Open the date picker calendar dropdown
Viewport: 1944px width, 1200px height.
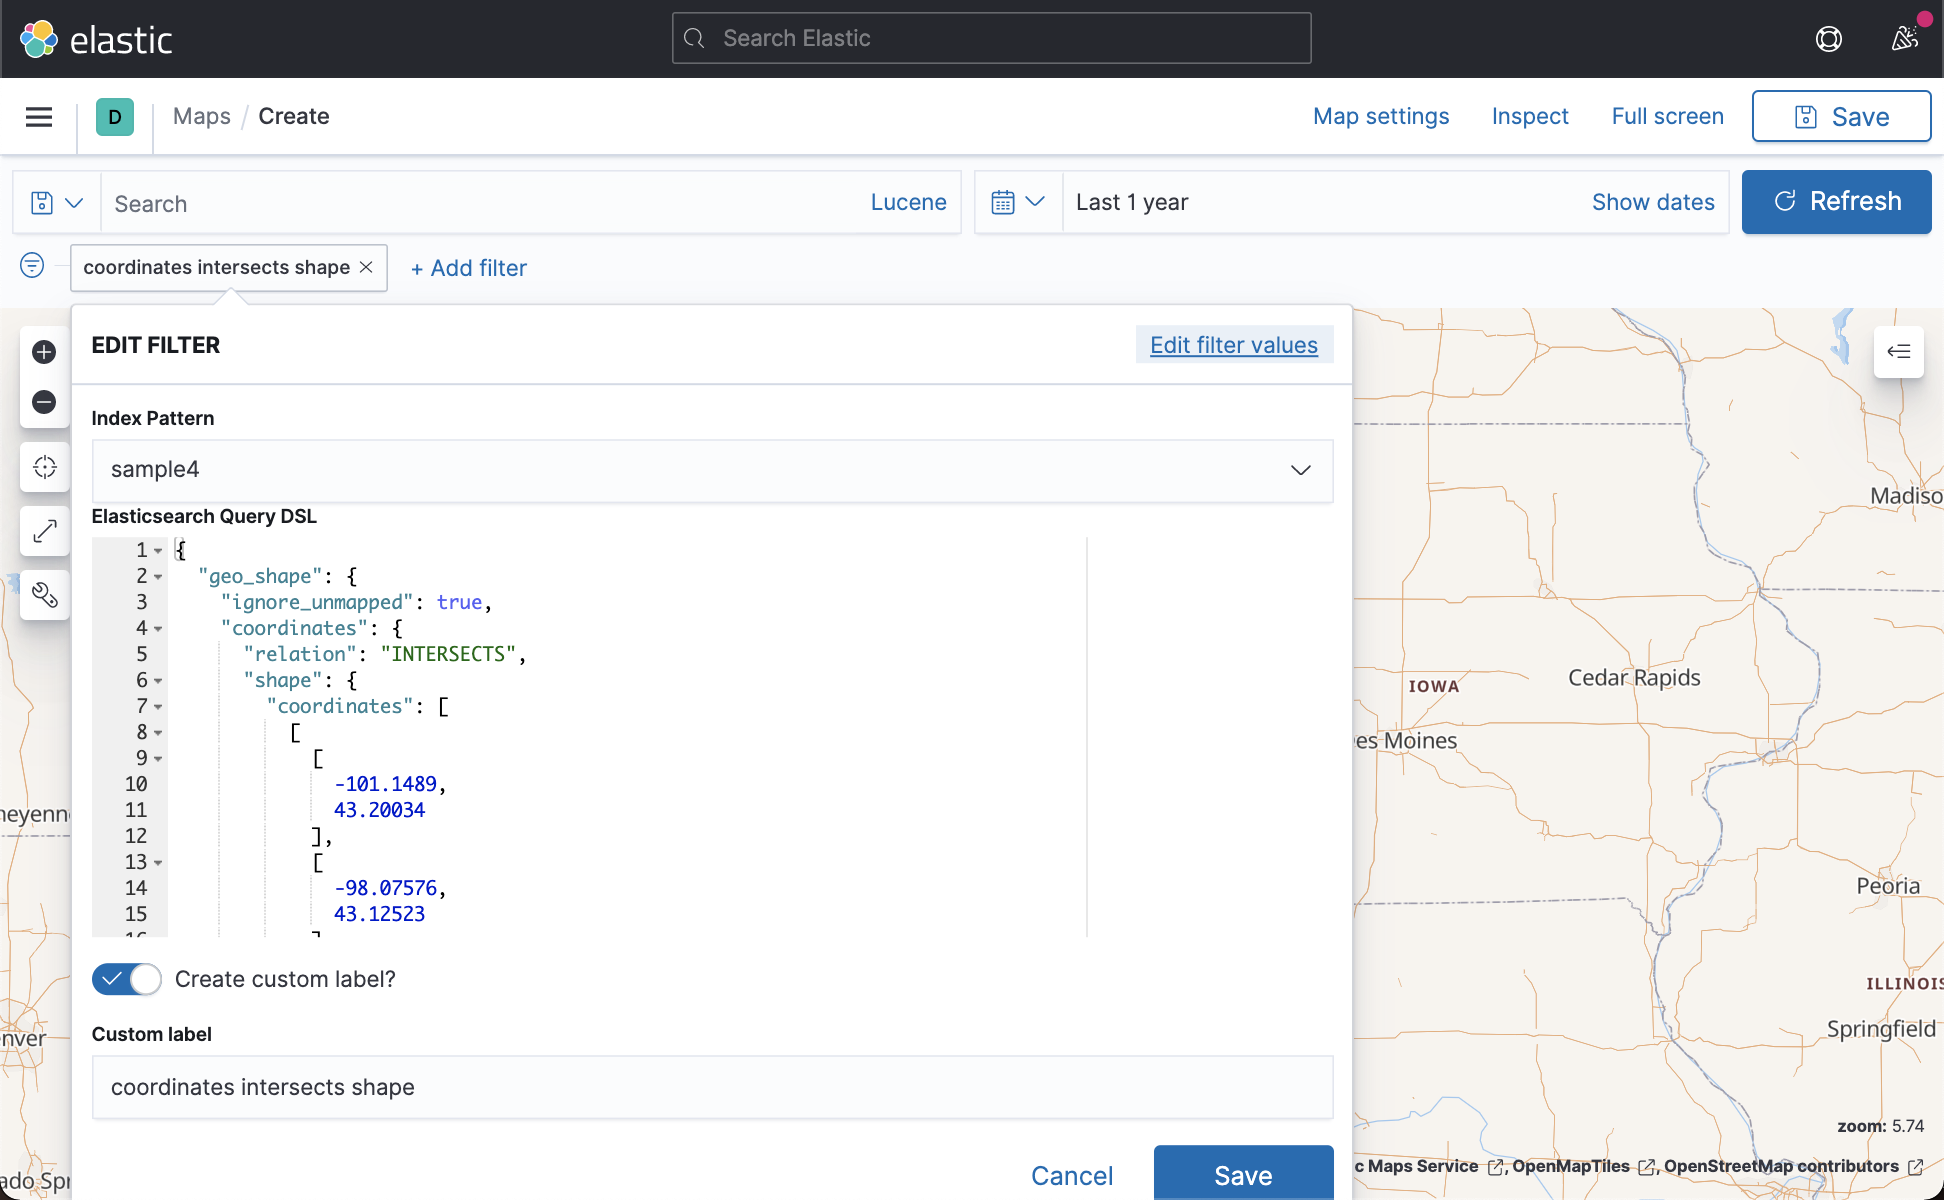[x=1018, y=201]
